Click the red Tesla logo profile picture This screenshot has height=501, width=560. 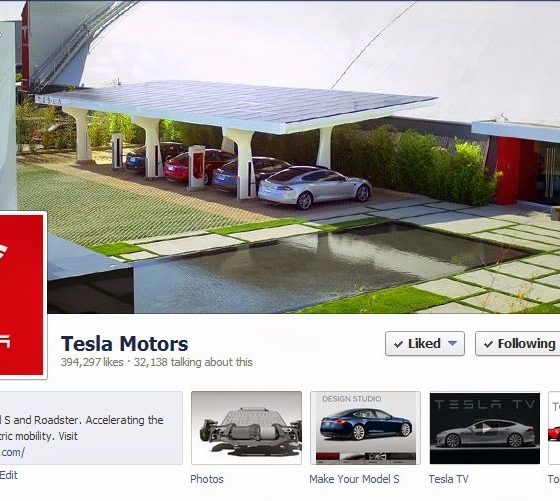coord(22,295)
